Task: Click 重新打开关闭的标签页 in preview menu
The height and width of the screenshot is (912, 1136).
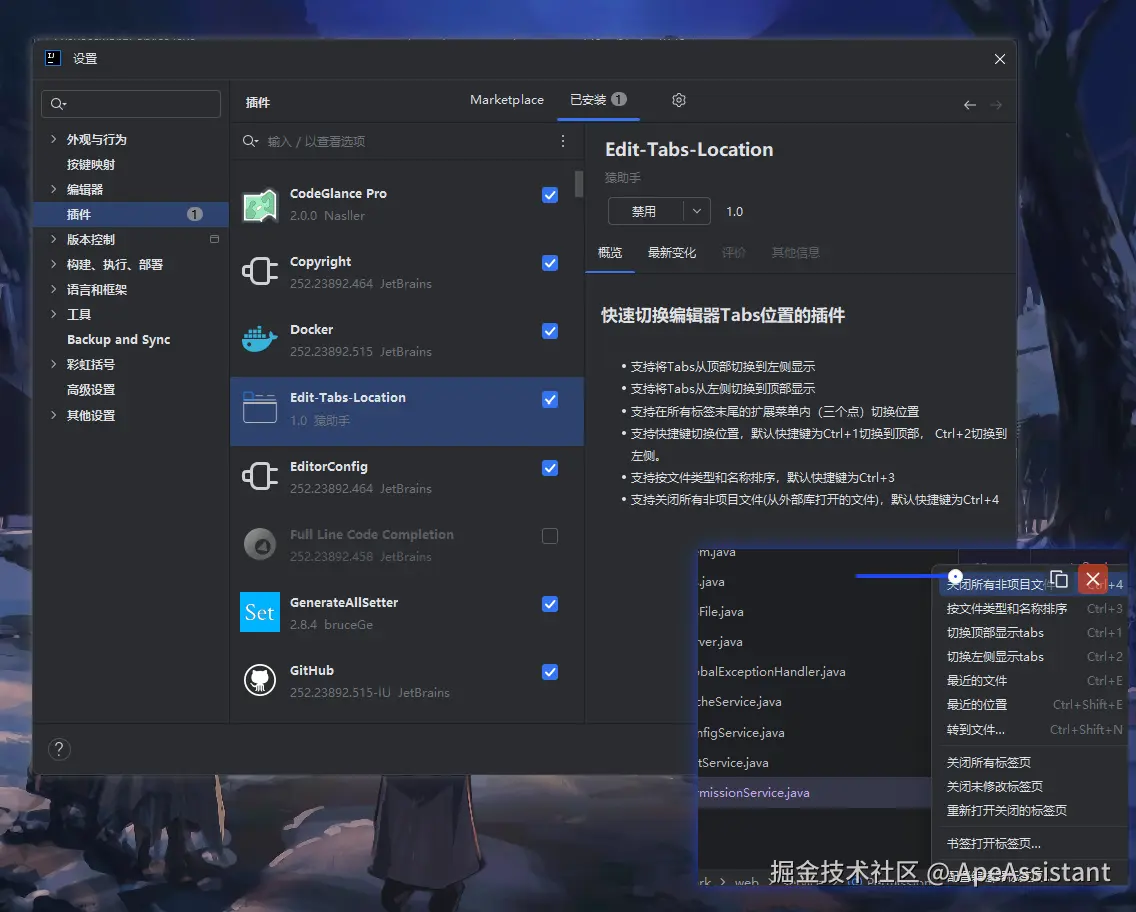Action: 1006,810
